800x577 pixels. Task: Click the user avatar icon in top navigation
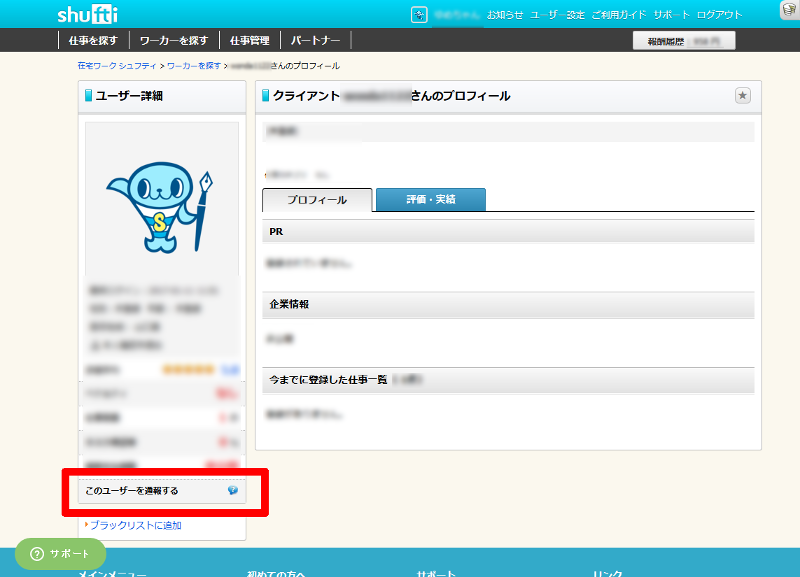pyautogui.click(x=419, y=15)
